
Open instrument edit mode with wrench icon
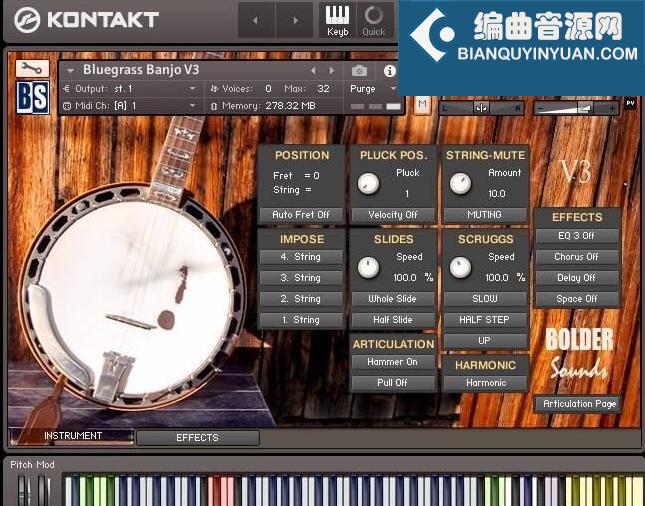(x=32, y=69)
